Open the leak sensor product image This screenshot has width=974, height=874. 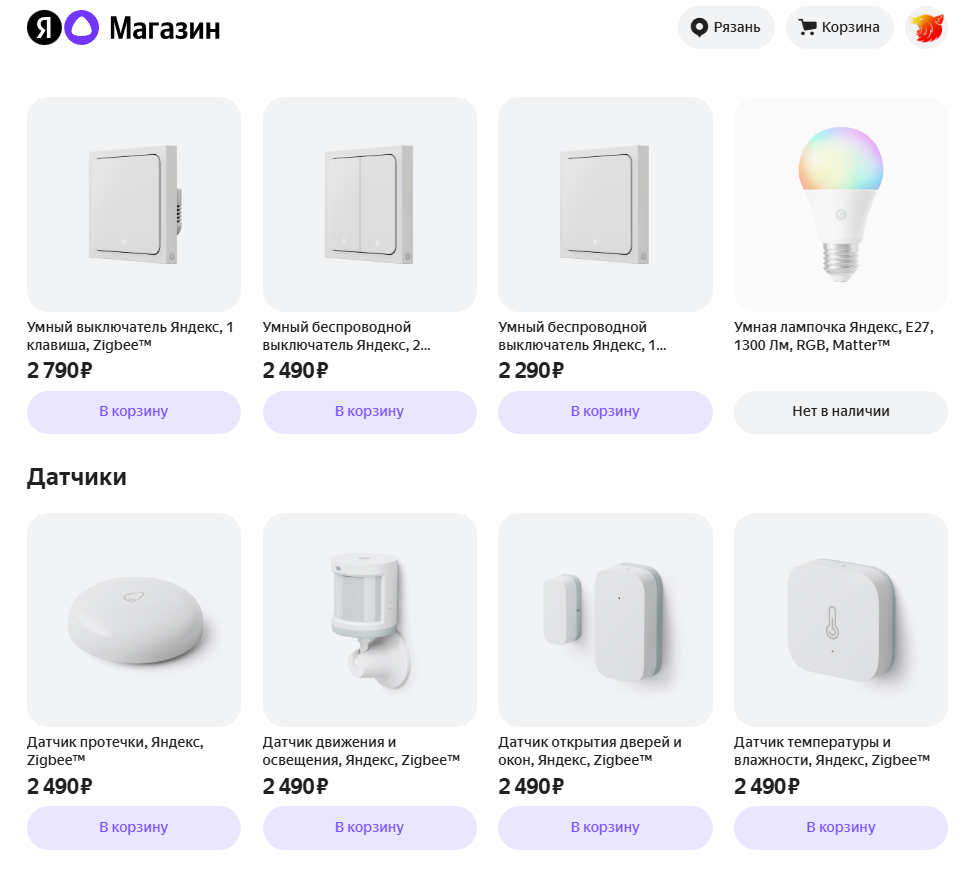(134, 620)
